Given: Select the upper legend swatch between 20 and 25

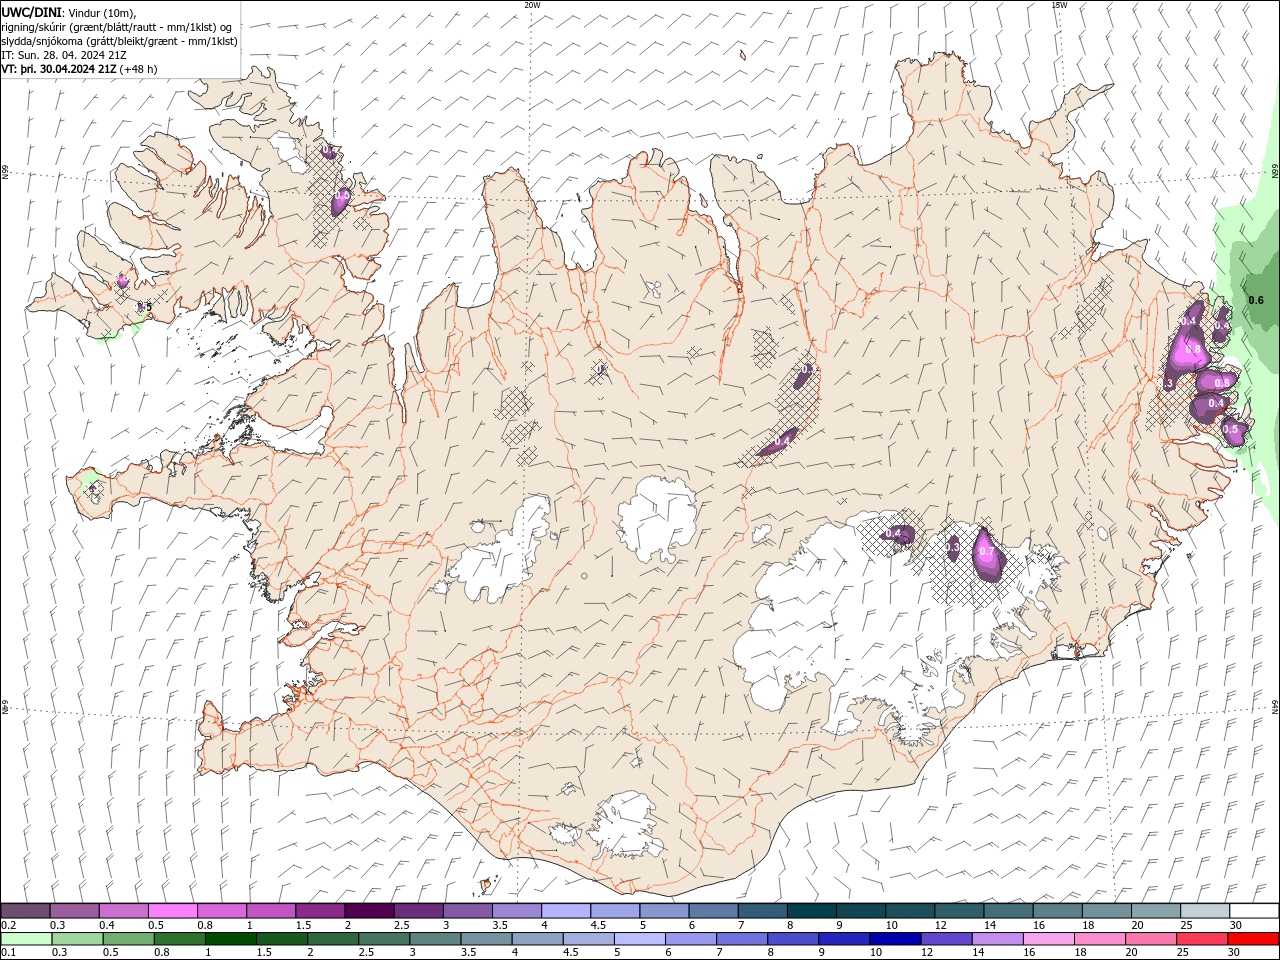Looking at the screenshot, I should click(1156, 910).
